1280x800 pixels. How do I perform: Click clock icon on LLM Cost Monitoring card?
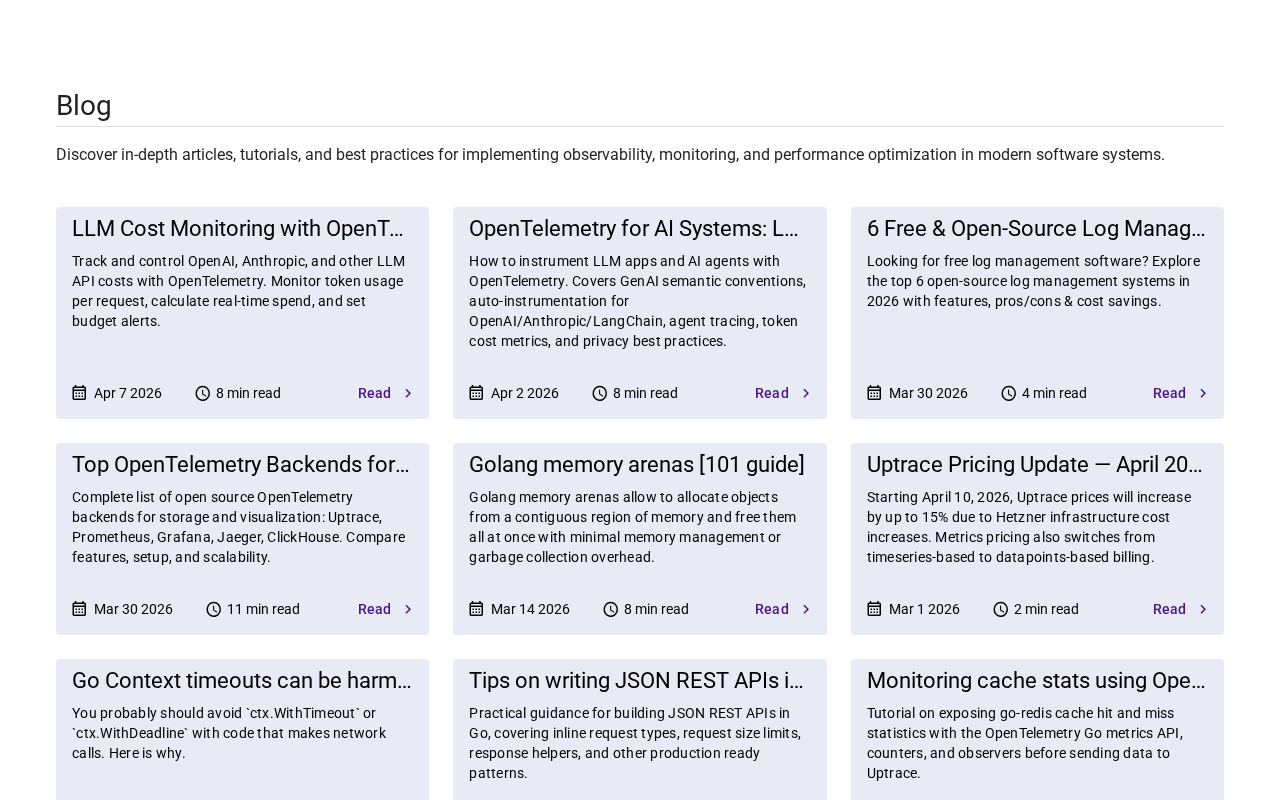[203, 393]
